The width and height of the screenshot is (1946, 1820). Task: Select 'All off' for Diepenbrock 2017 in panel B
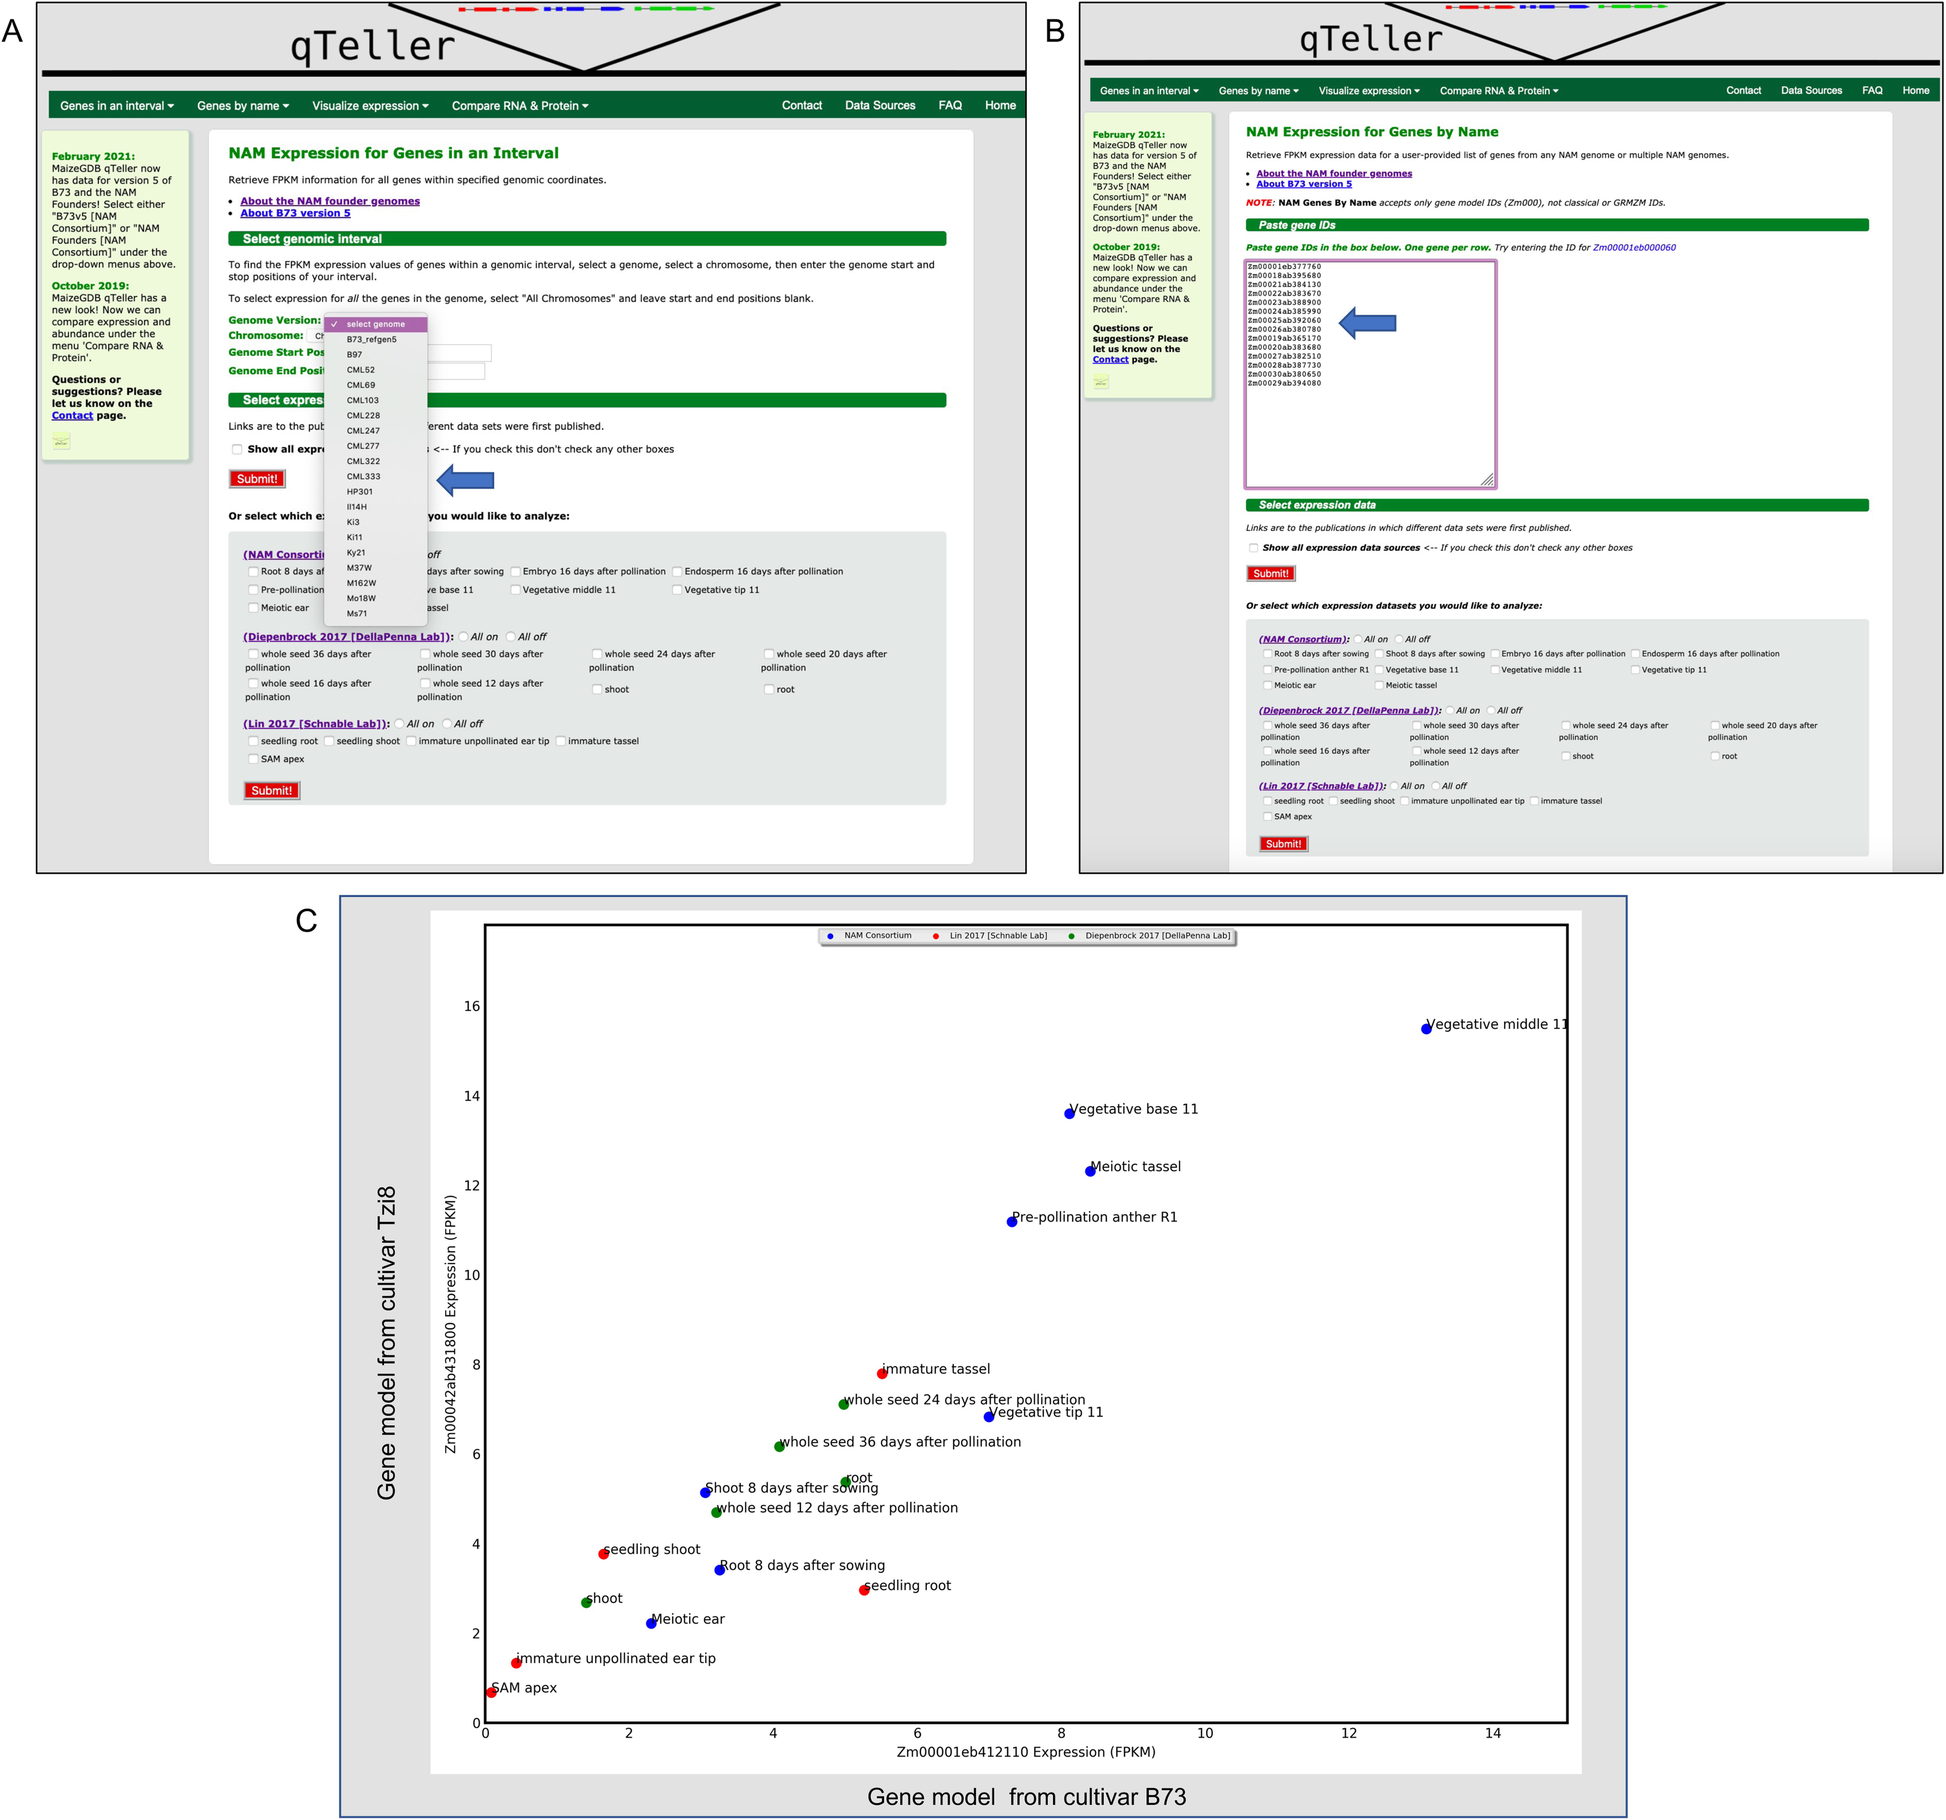(1491, 711)
